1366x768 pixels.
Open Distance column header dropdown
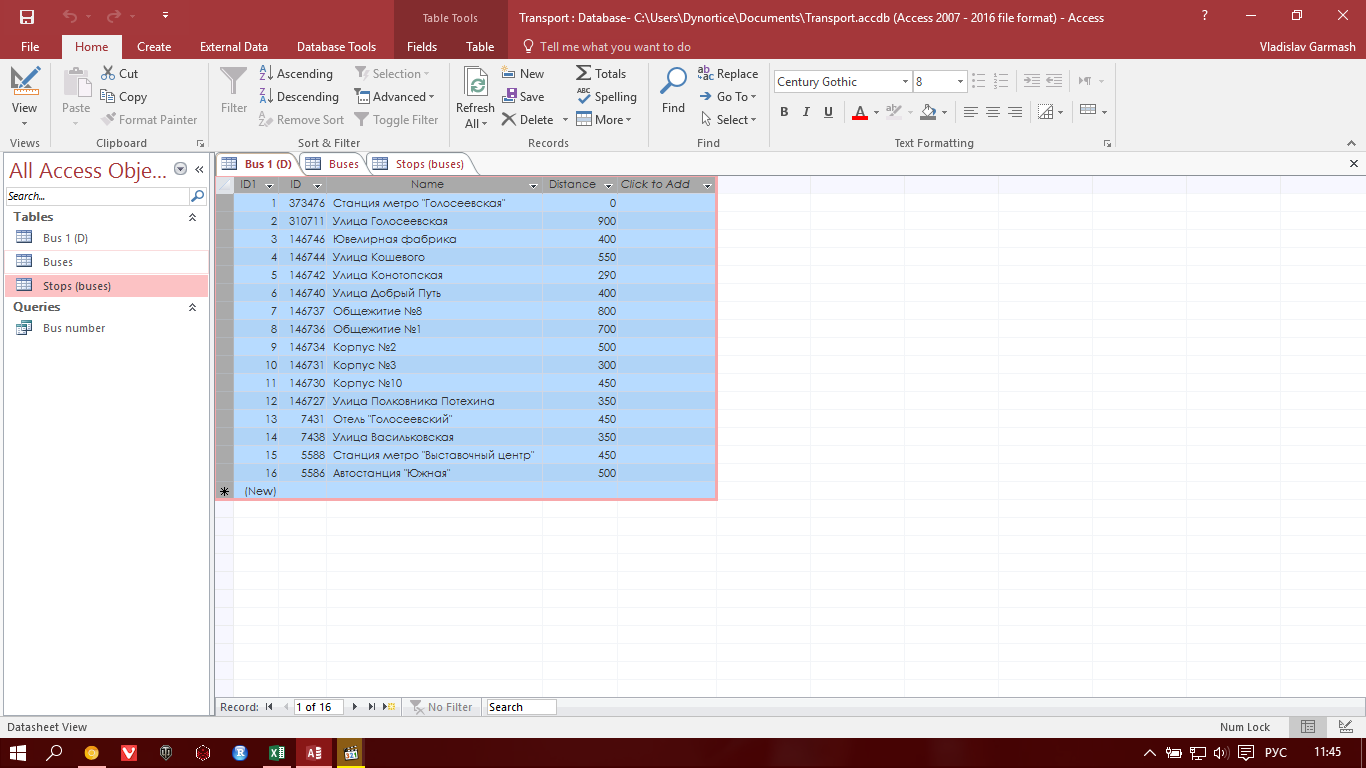(608, 185)
